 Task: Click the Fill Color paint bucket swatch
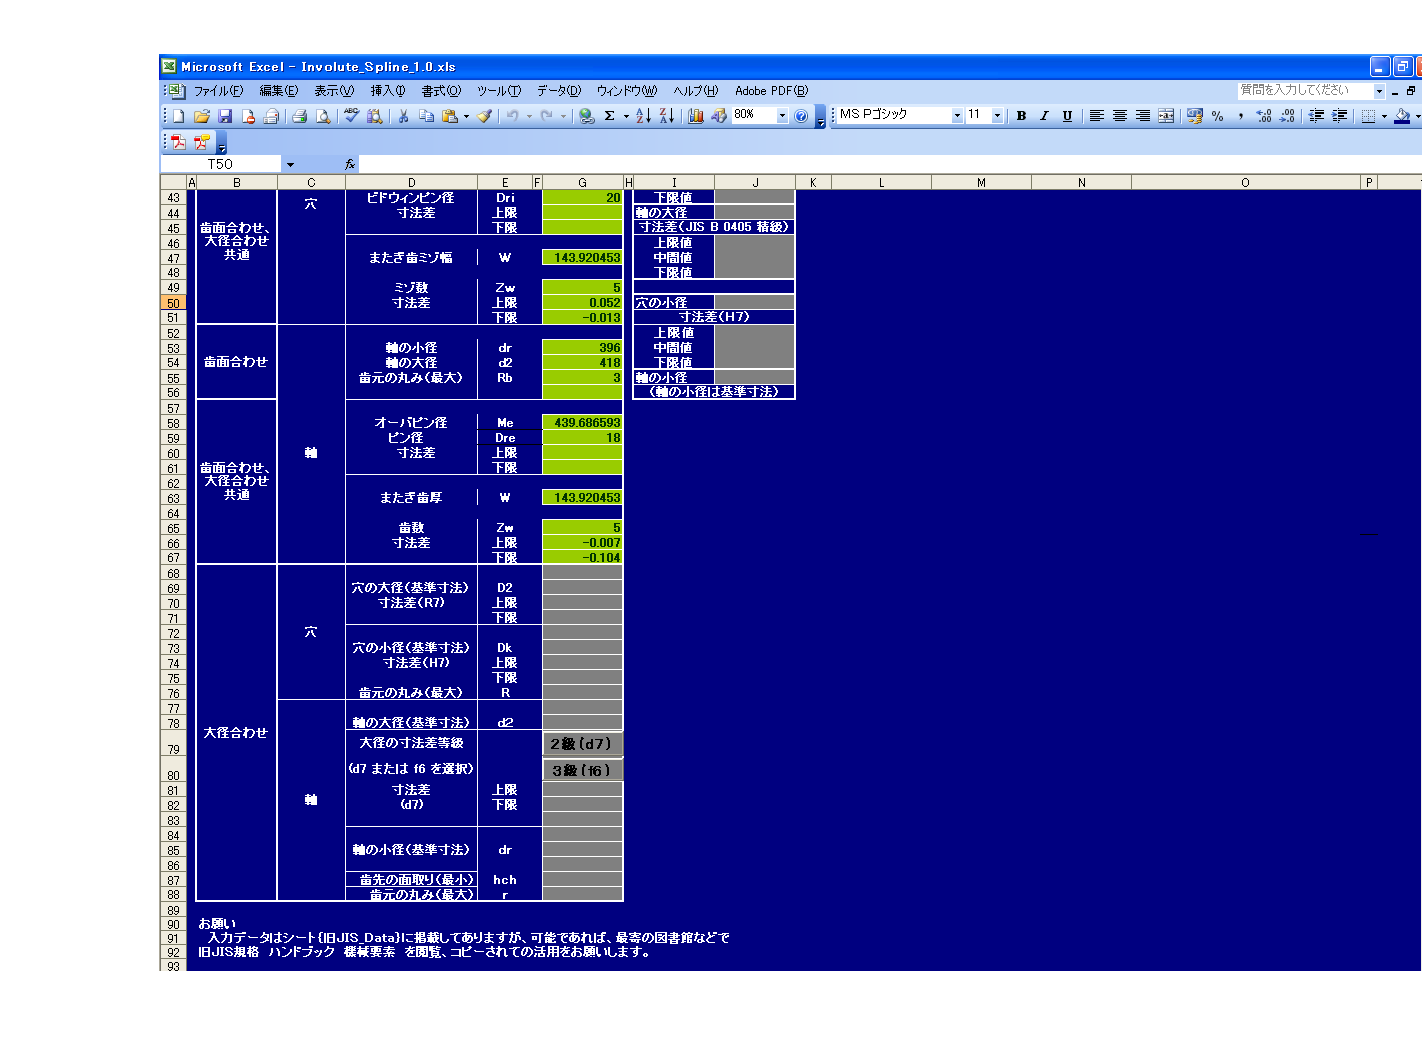pyautogui.click(x=1402, y=116)
